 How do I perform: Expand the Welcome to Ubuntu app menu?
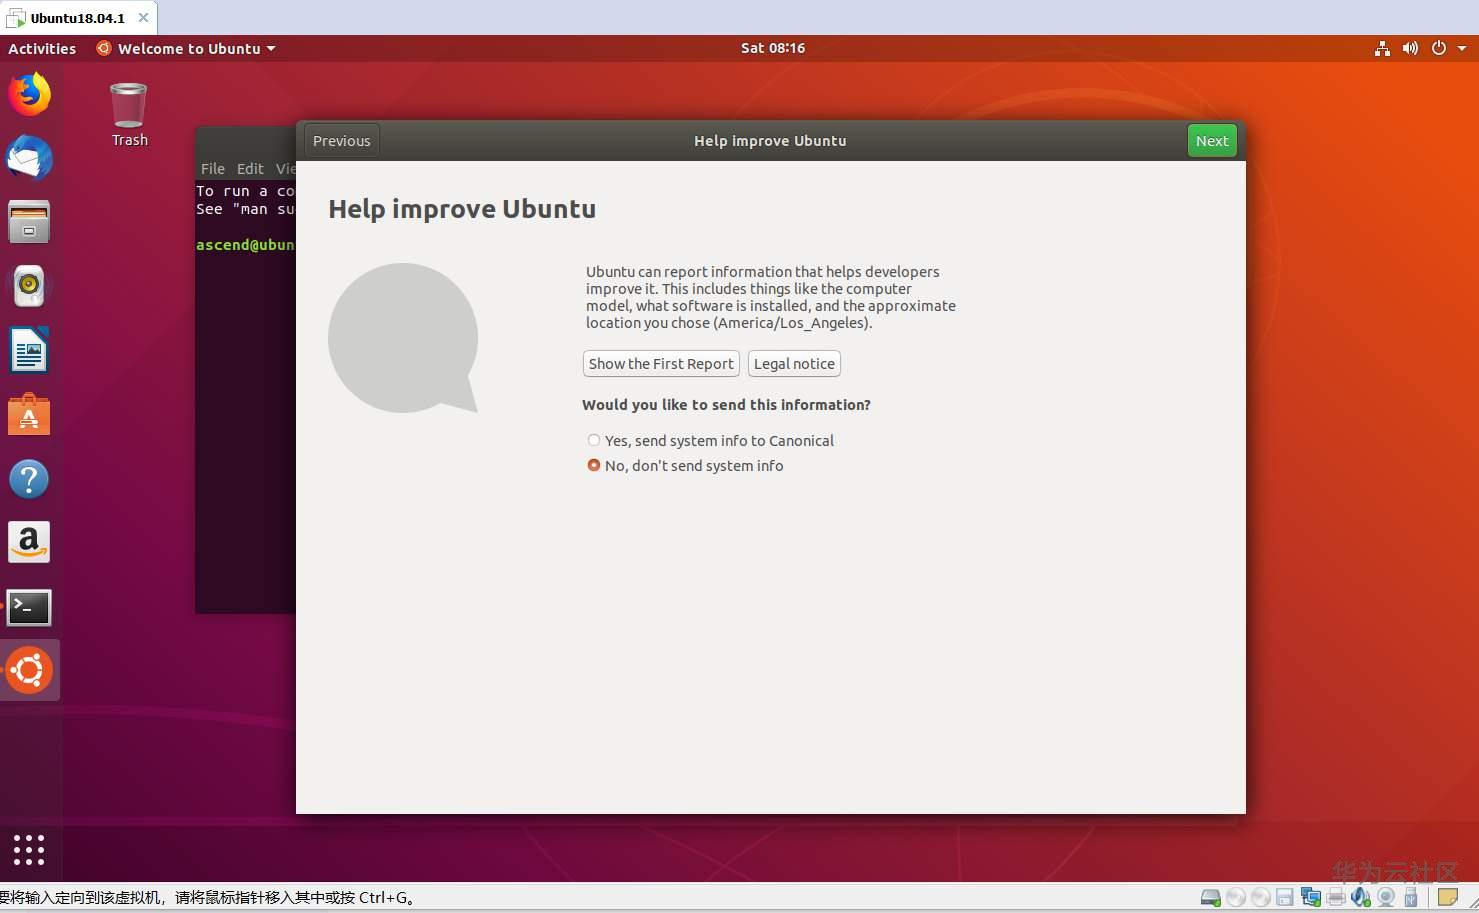pyautogui.click(x=185, y=48)
